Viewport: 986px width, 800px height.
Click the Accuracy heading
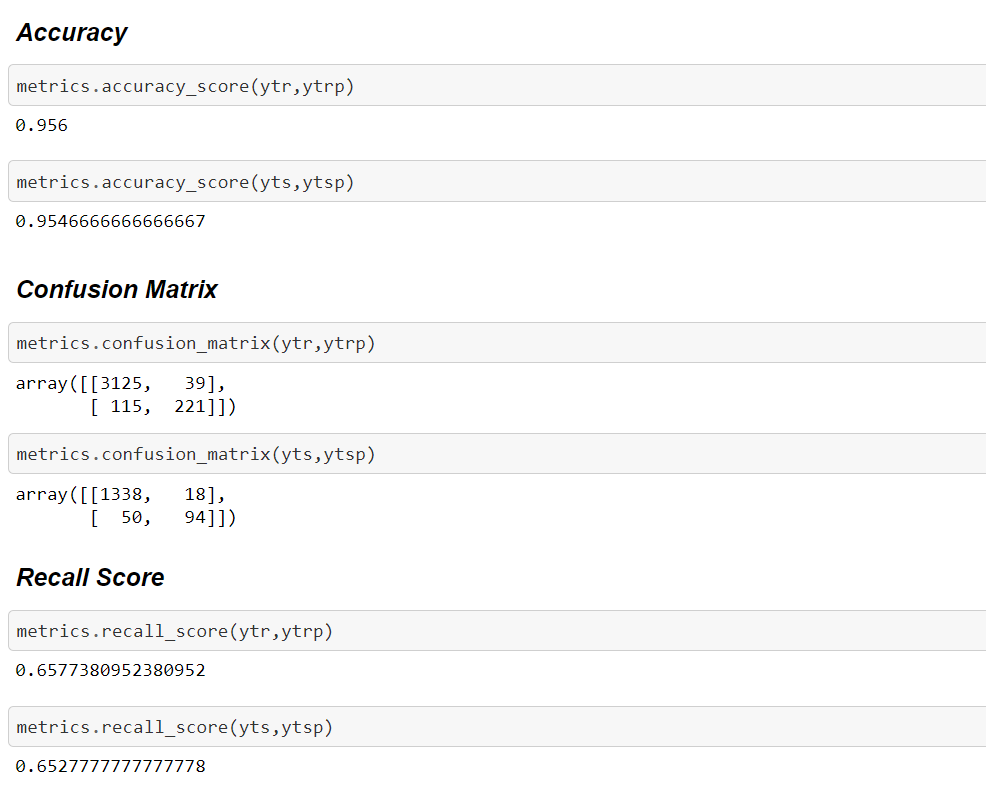[72, 32]
